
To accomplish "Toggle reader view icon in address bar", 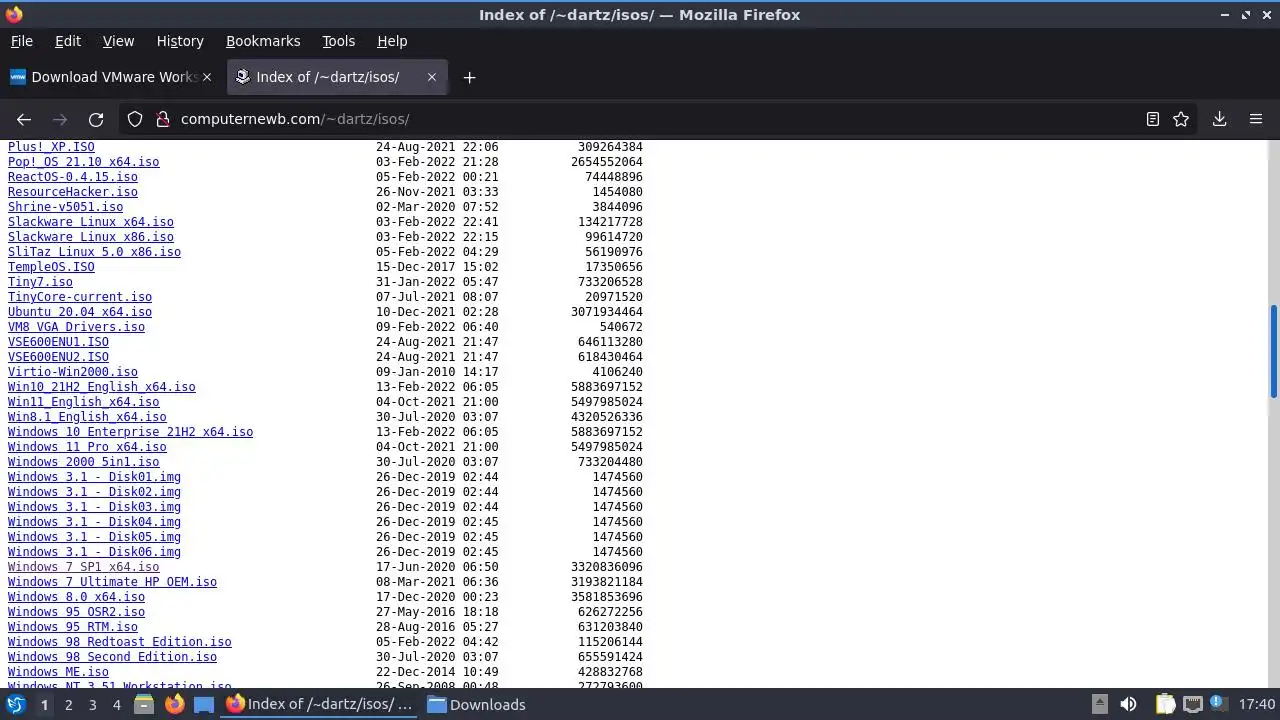I will point(1153,119).
